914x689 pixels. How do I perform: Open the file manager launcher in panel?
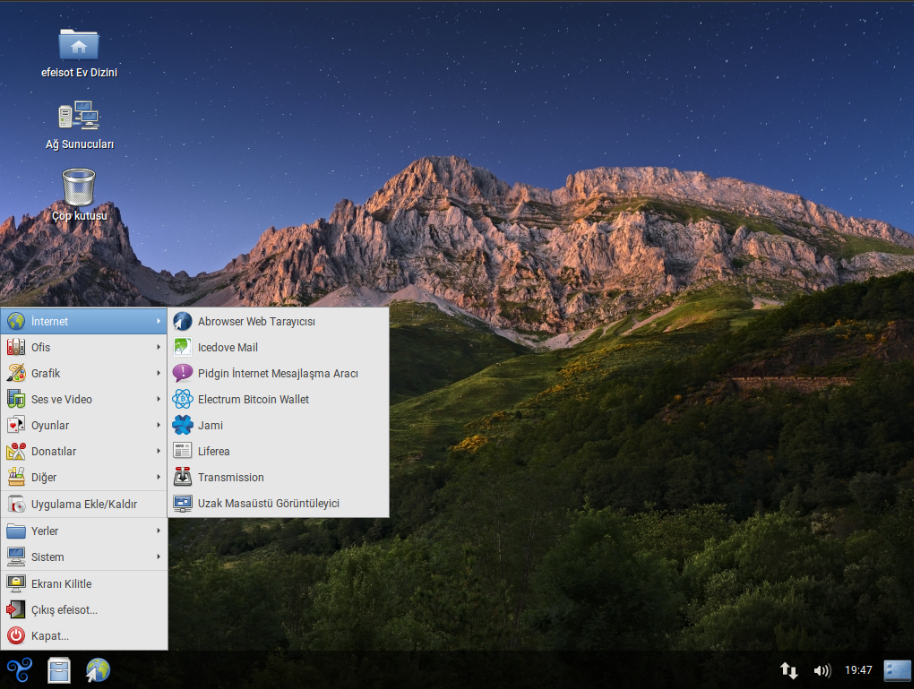(x=59, y=670)
